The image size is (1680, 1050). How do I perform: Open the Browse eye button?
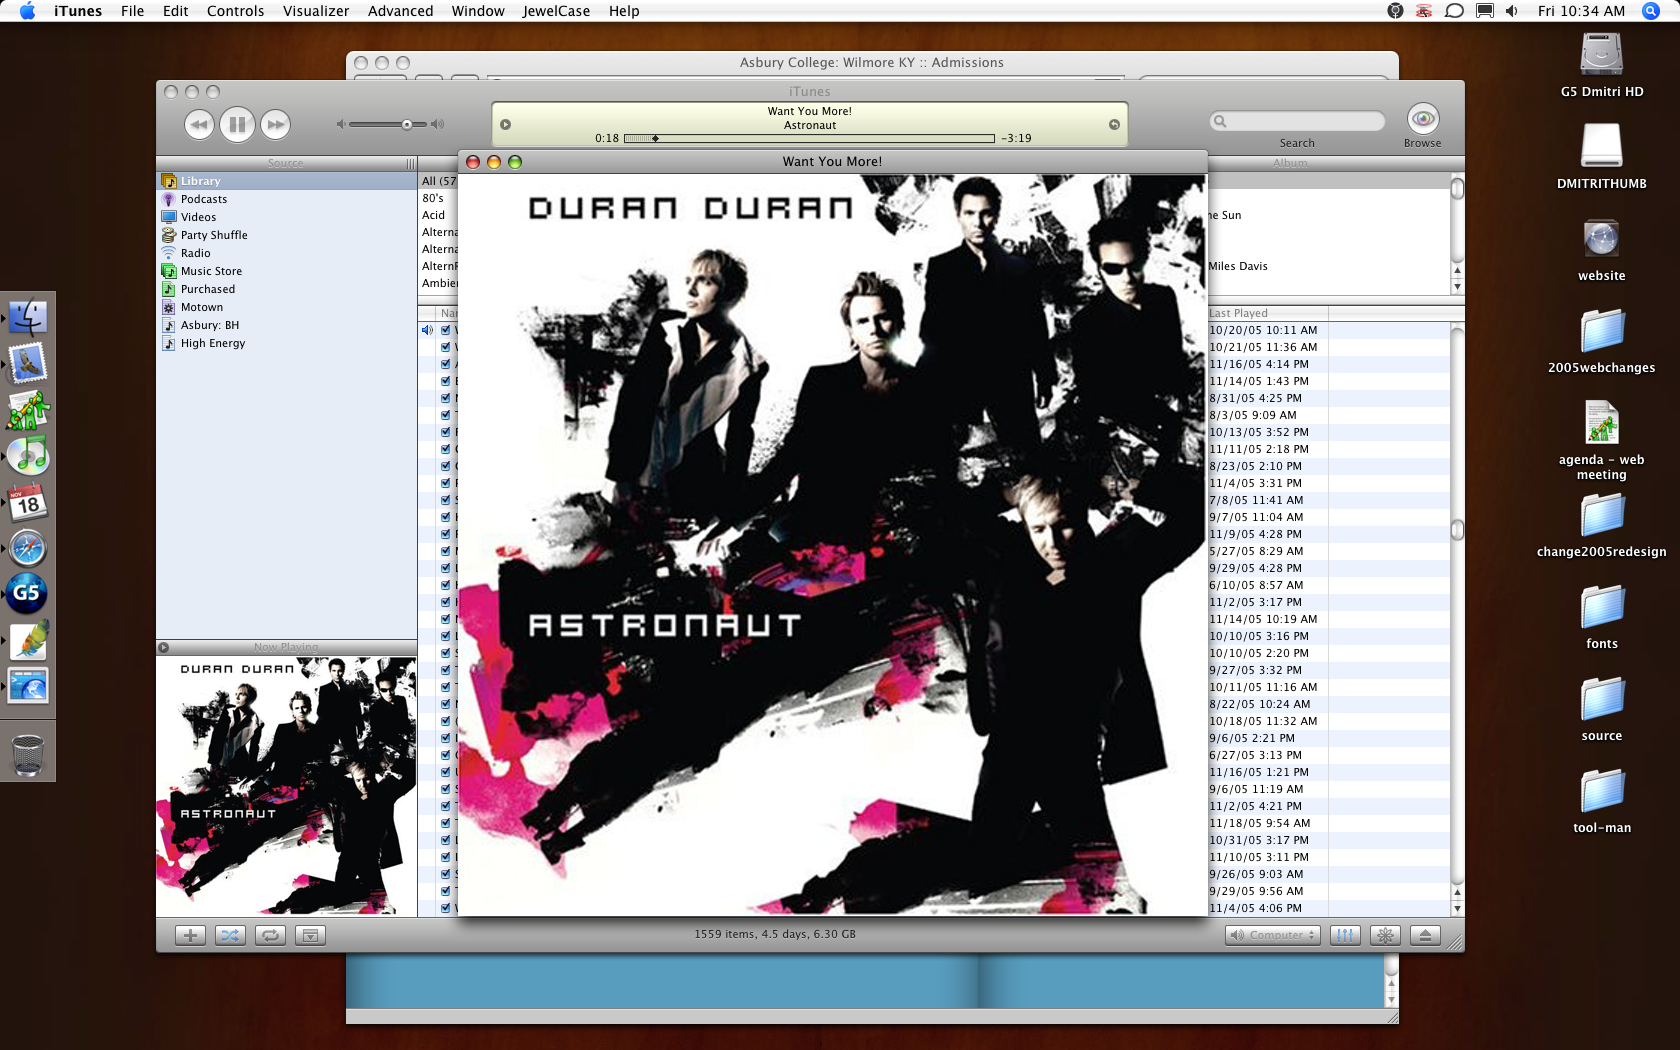tap(1422, 119)
